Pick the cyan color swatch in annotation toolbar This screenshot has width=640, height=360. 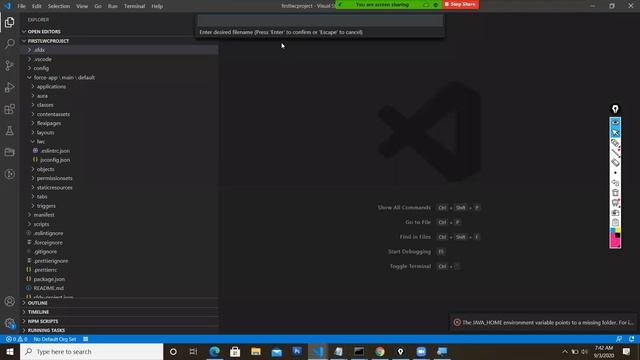[x=613, y=230]
